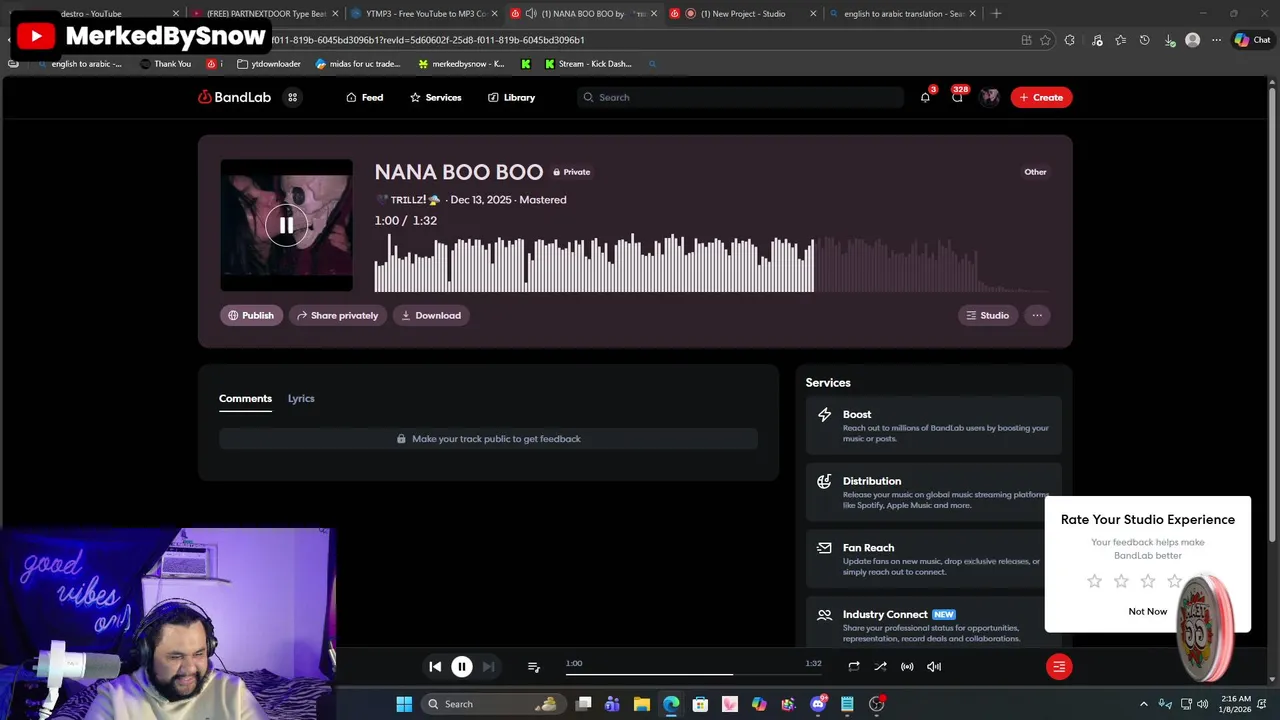
Task: Switch to the Comments tab
Action: click(245, 398)
